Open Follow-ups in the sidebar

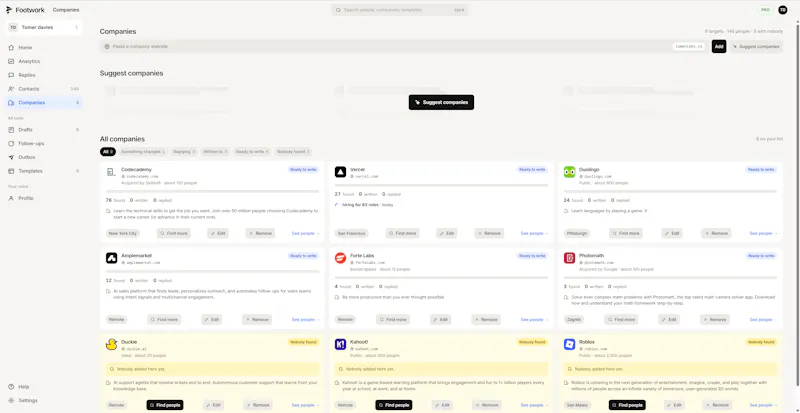point(44,143)
